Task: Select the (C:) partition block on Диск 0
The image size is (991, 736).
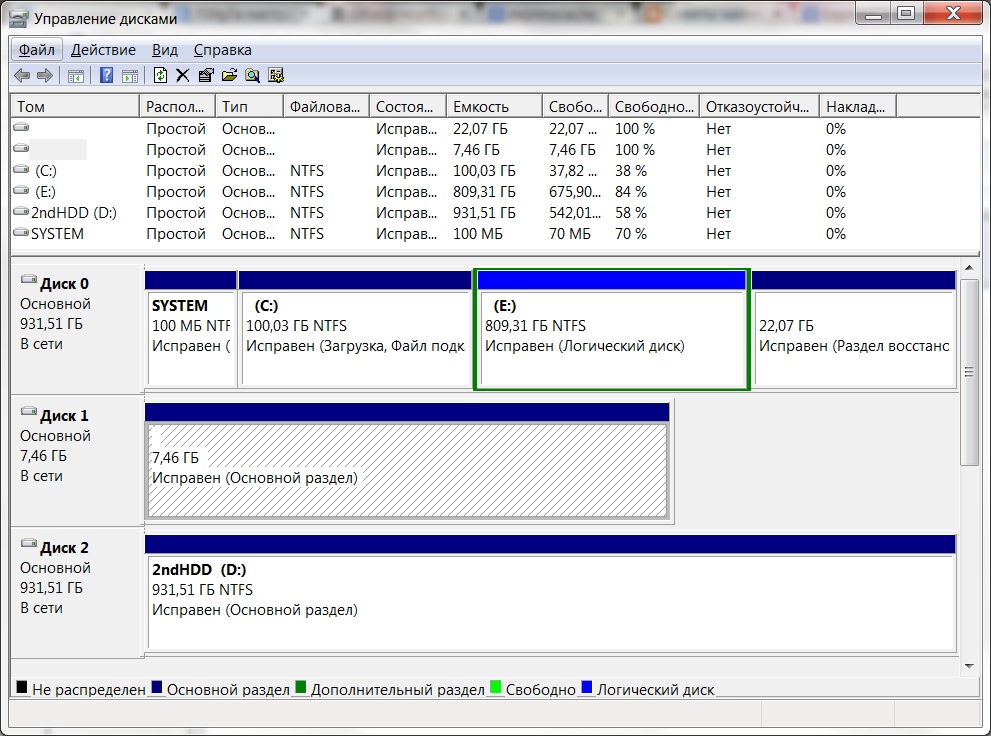Action: [x=355, y=337]
